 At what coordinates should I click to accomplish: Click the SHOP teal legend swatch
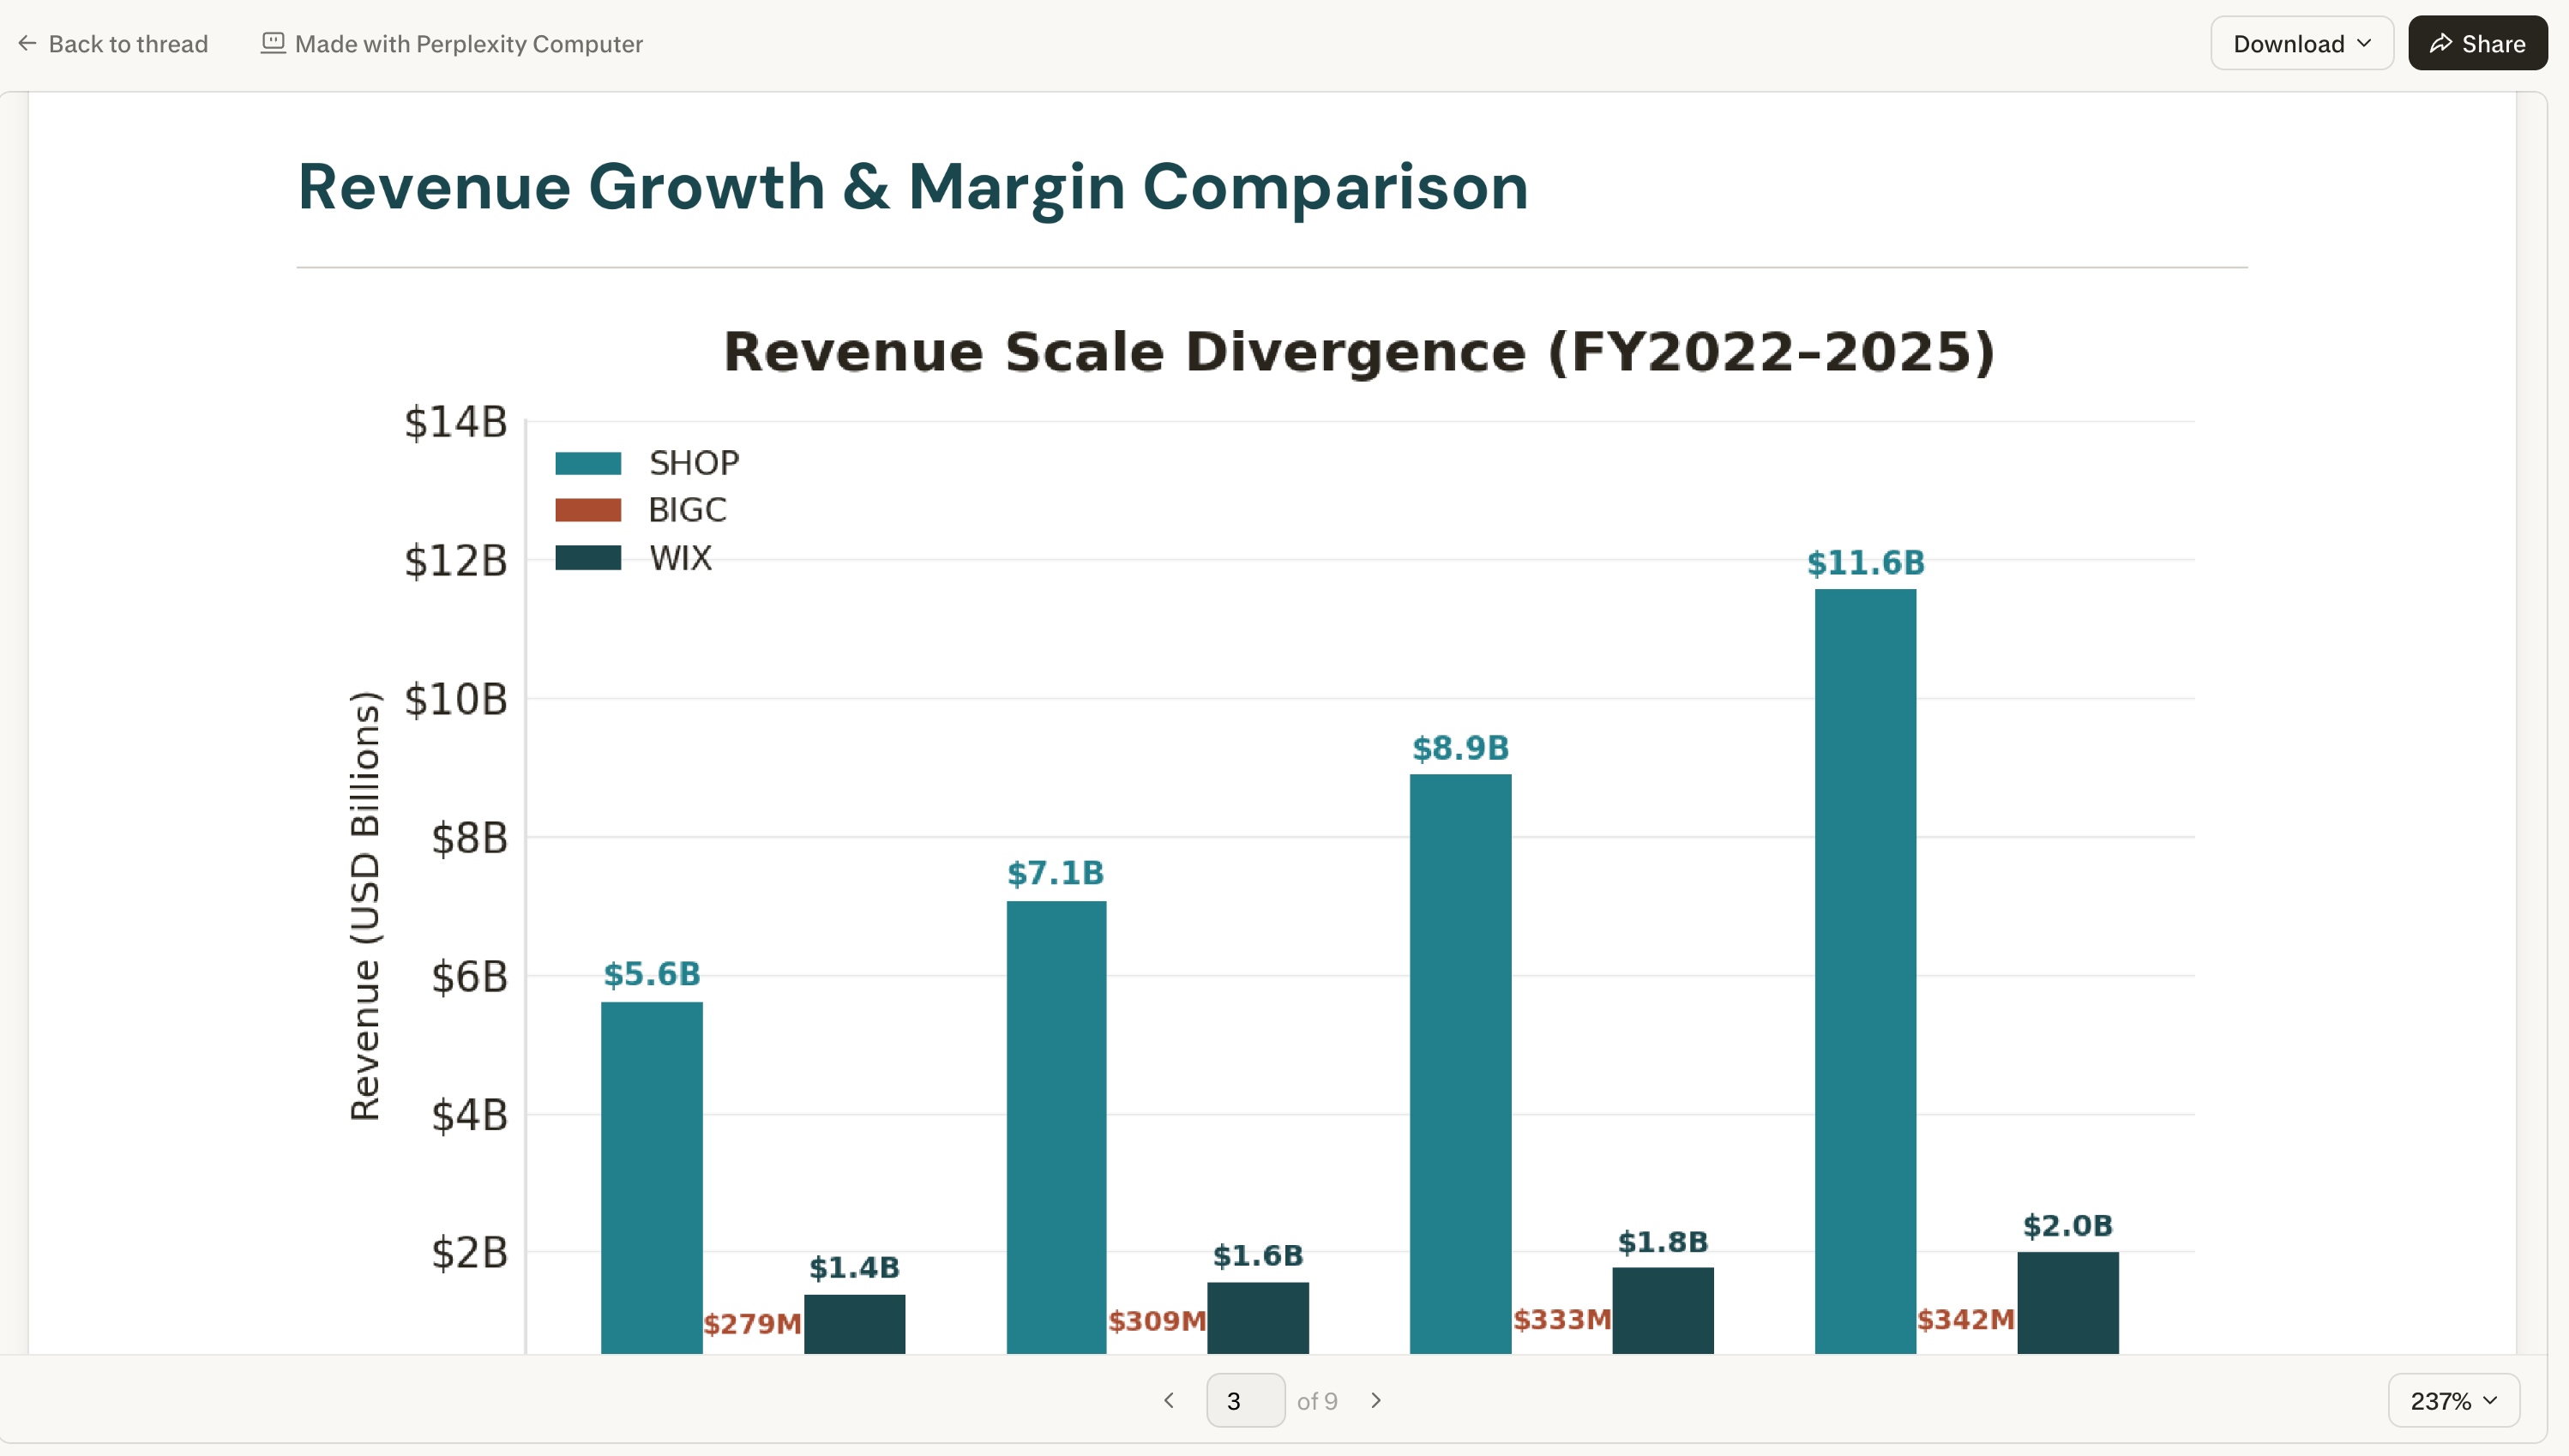click(x=588, y=463)
